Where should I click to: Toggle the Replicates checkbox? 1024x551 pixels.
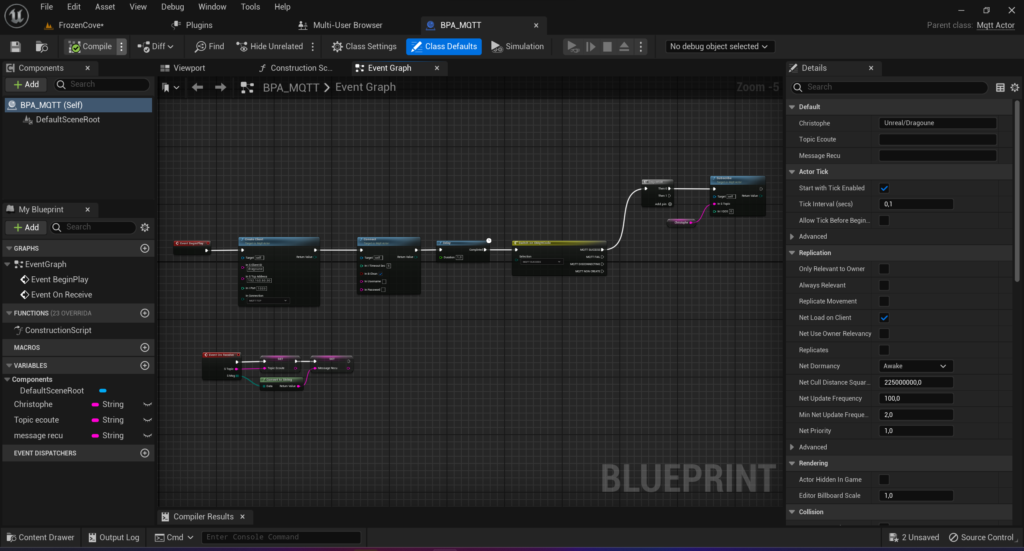(884, 350)
